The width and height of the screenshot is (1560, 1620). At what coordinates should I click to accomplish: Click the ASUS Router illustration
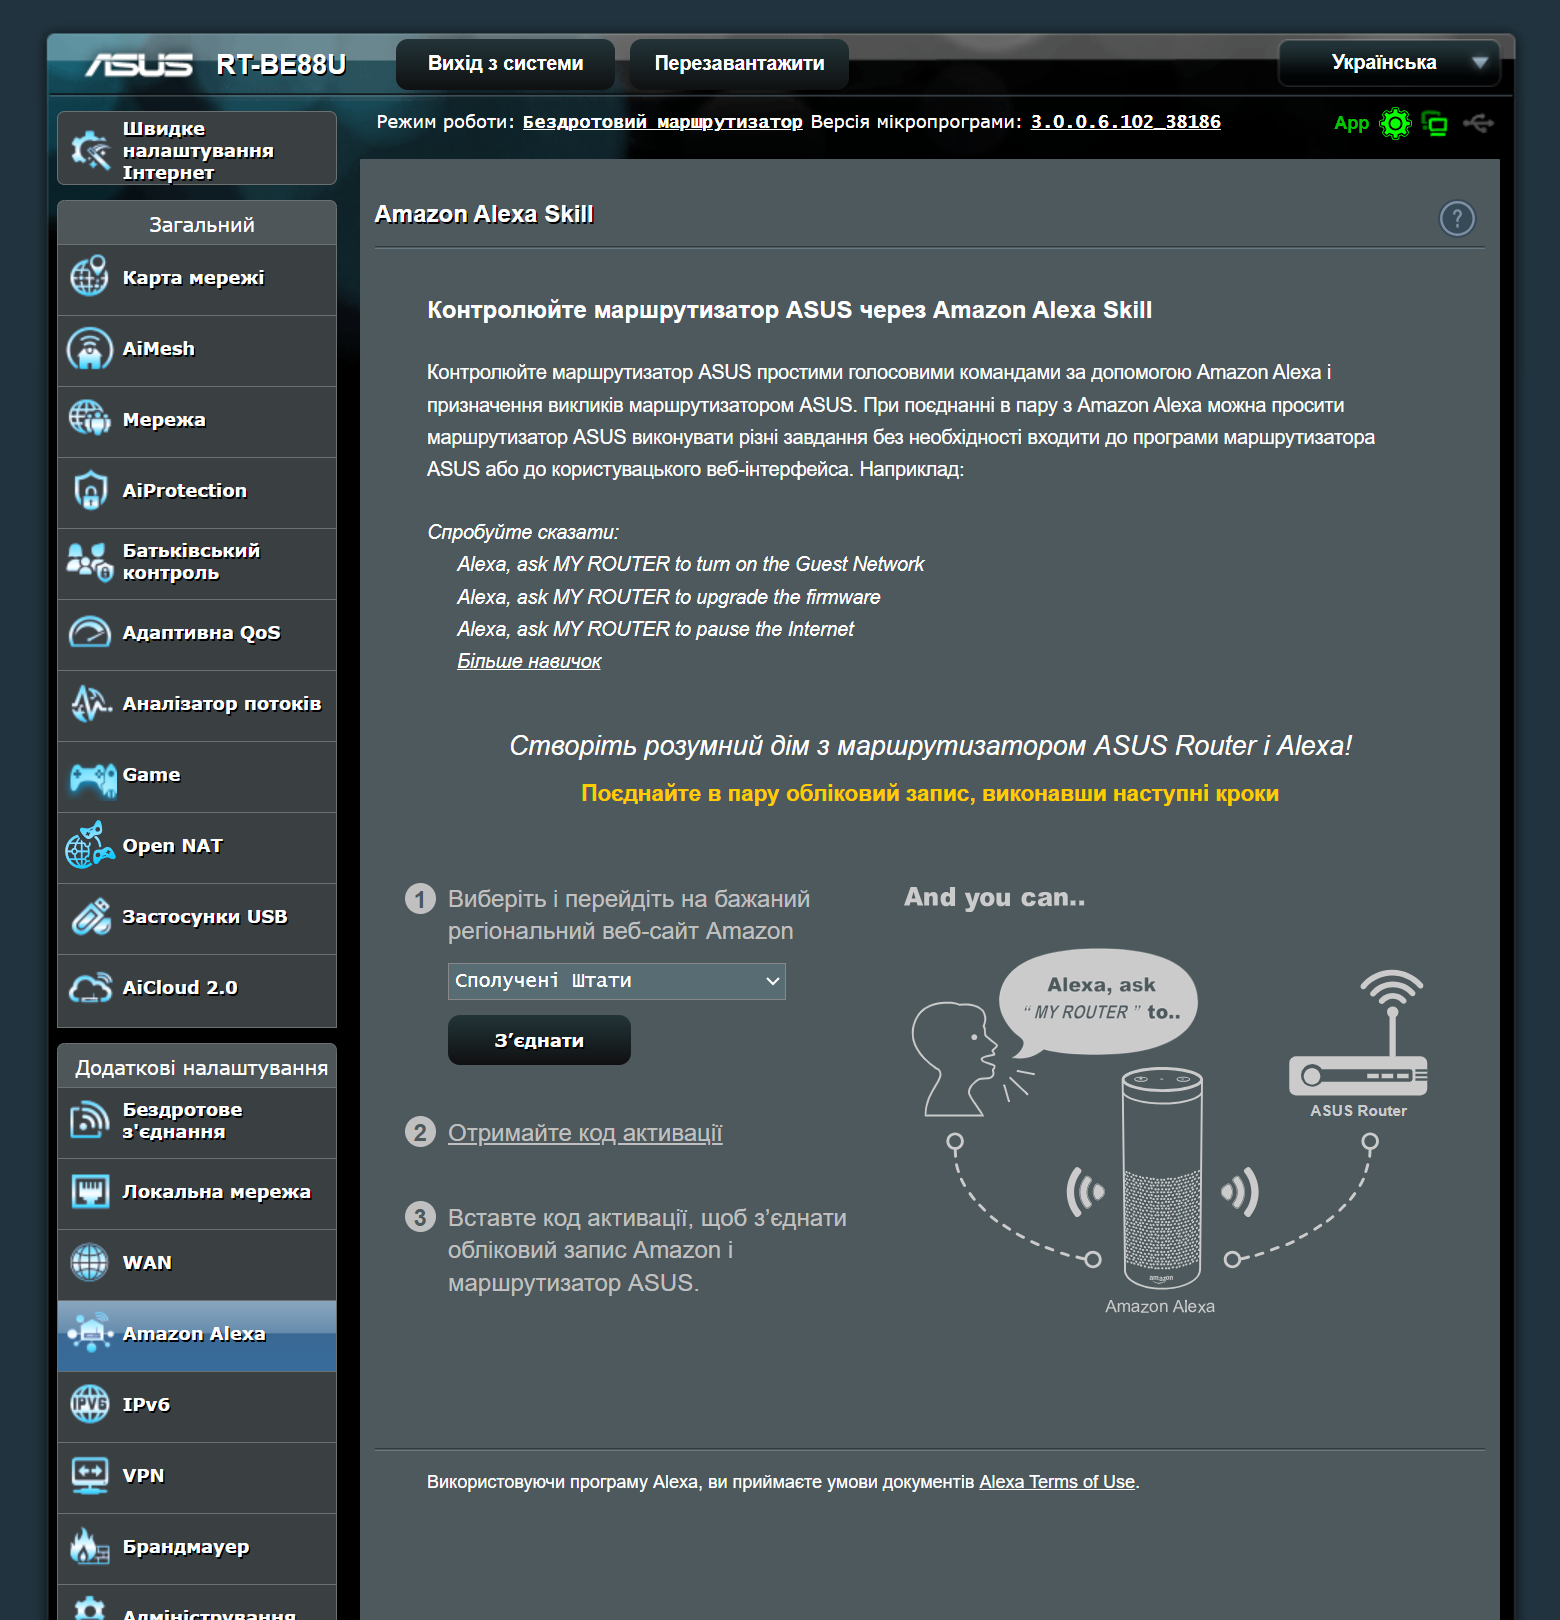point(1358,1035)
